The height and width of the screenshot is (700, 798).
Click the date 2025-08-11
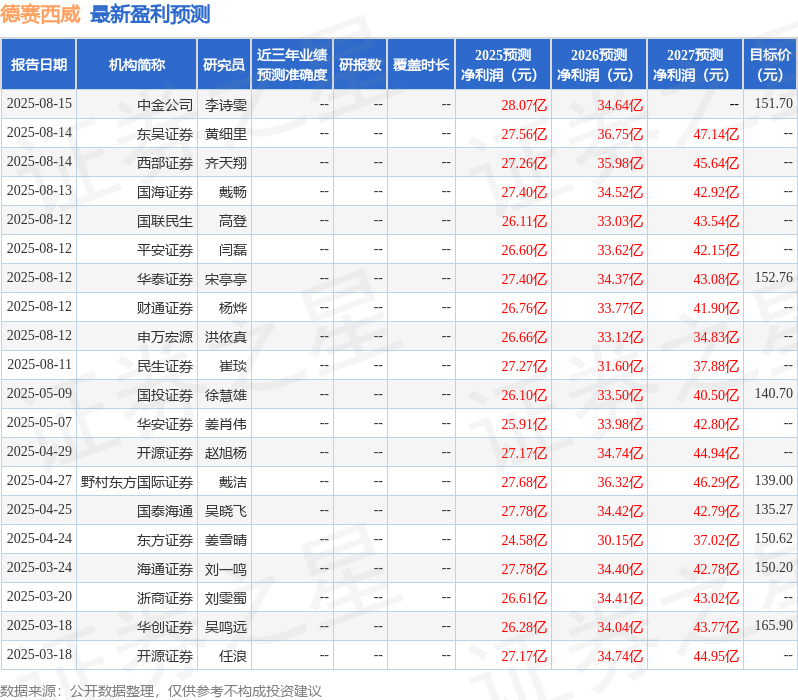[39, 365]
